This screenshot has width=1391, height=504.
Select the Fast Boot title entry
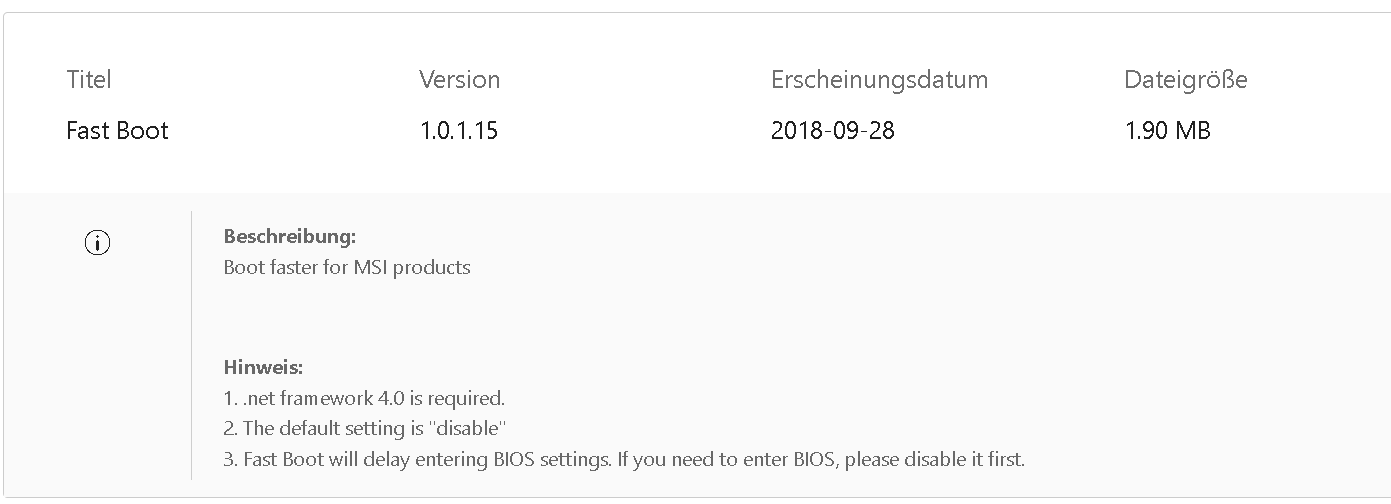tap(117, 131)
